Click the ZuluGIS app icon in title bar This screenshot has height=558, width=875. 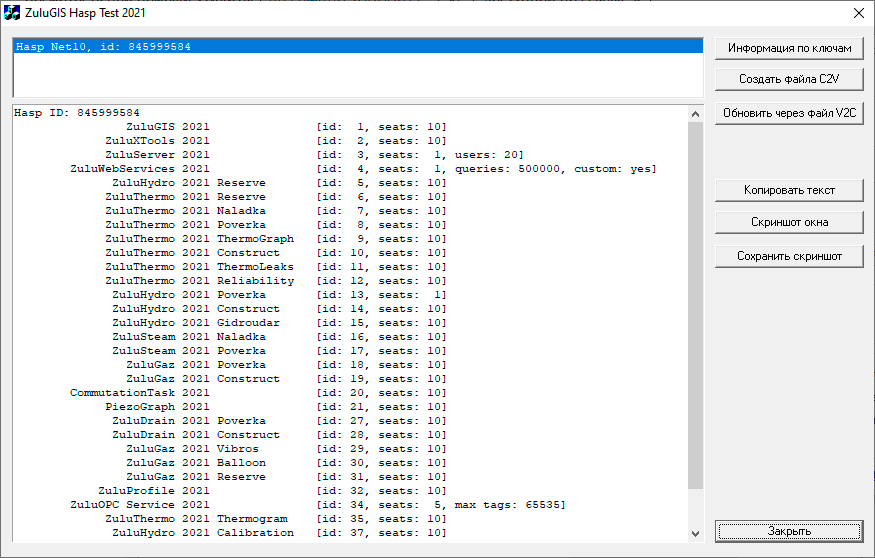pyautogui.click(x=12, y=13)
